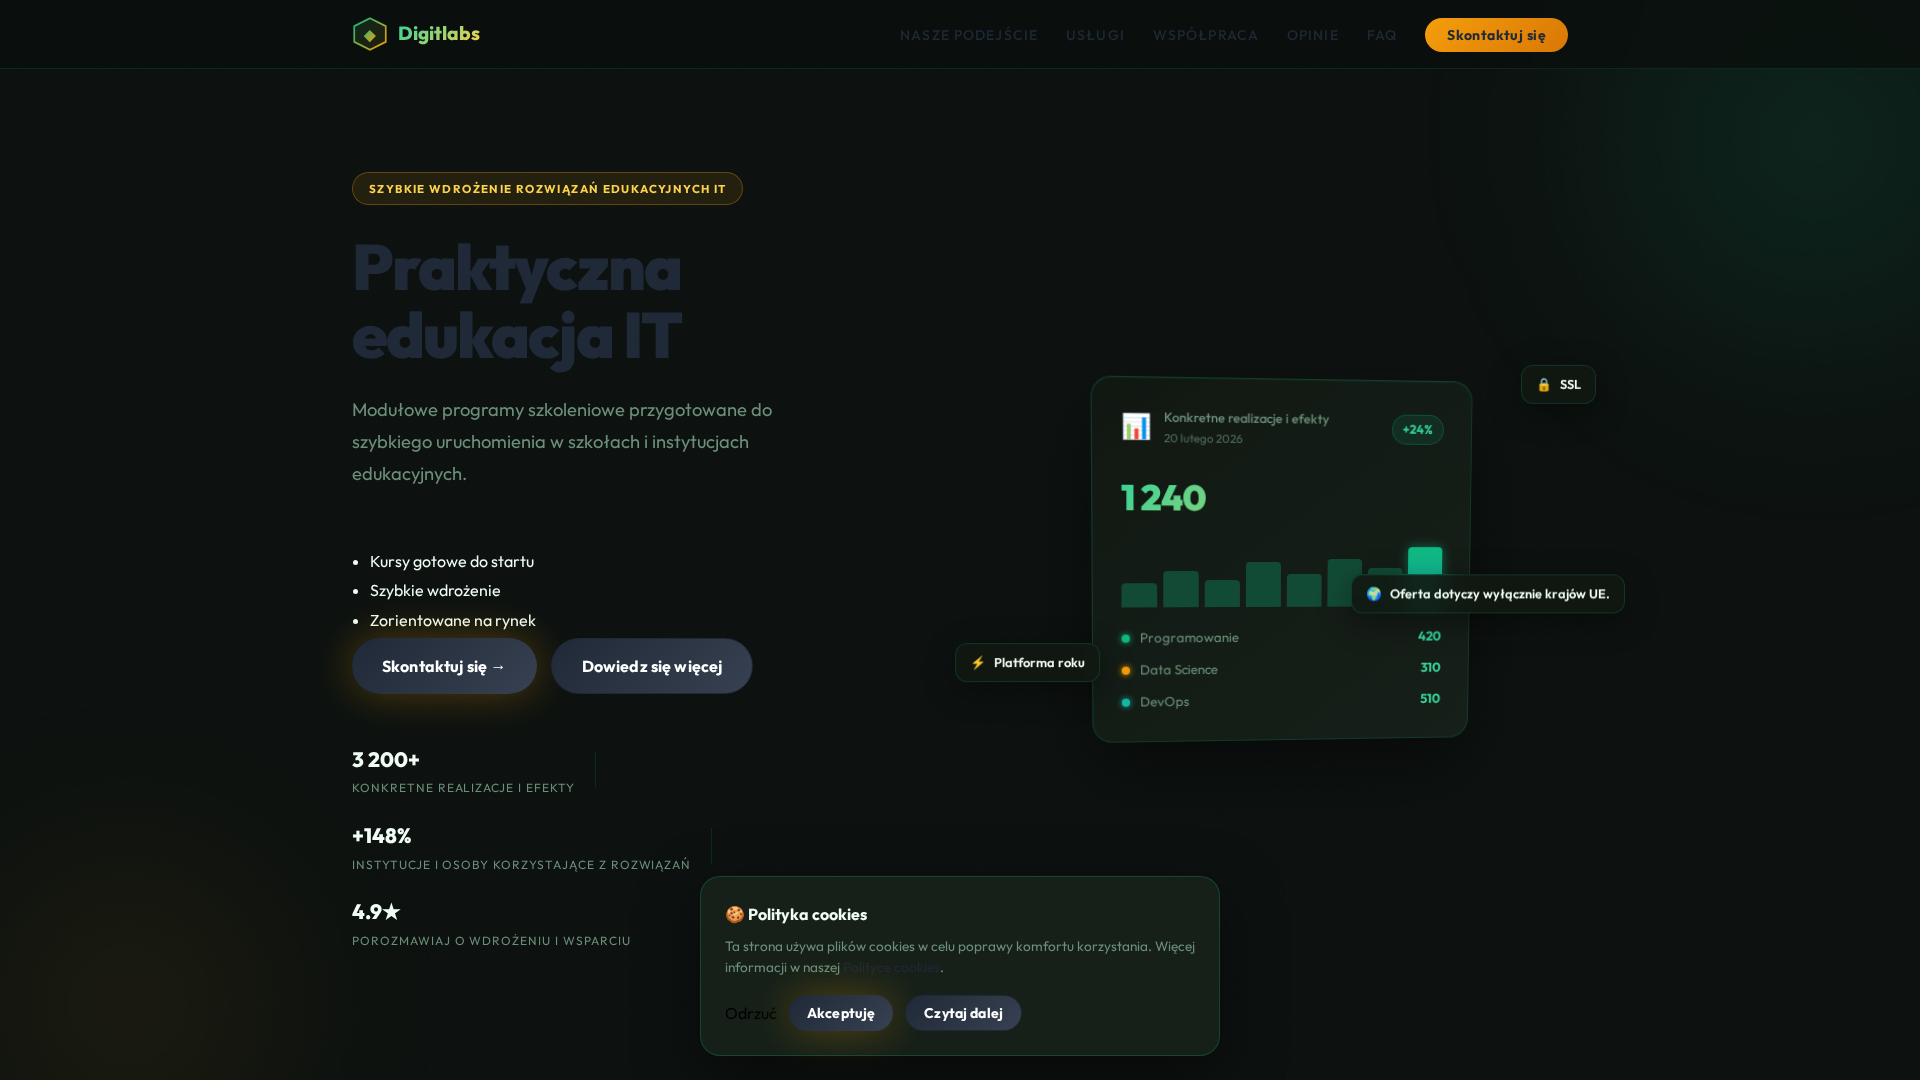Click the Programowanie row label
This screenshot has height=1080, width=1920.
pyautogui.click(x=1189, y=638)
